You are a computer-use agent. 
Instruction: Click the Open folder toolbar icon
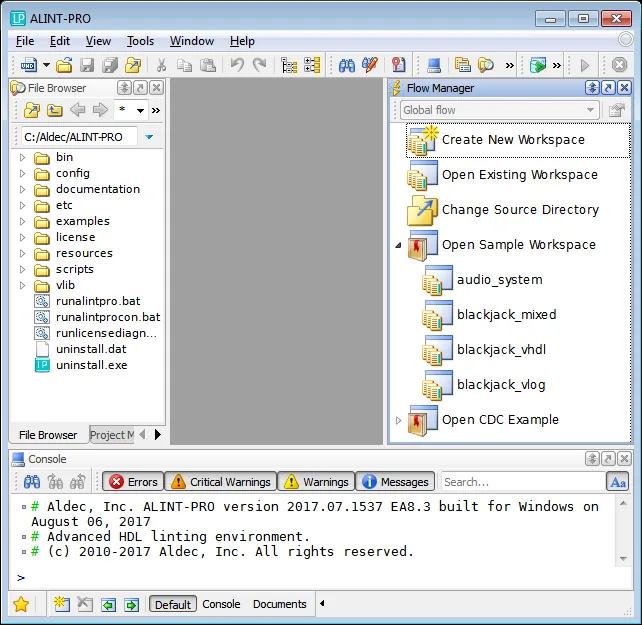64,65
